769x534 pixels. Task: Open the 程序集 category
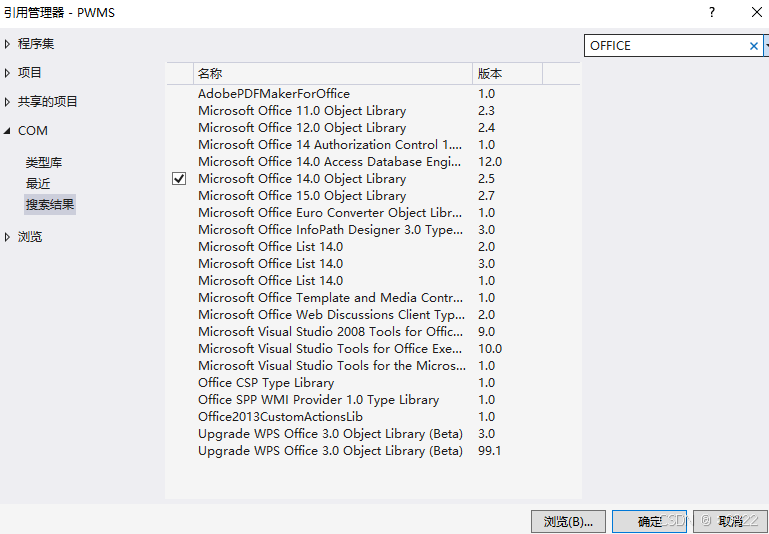tap(36, 44)
